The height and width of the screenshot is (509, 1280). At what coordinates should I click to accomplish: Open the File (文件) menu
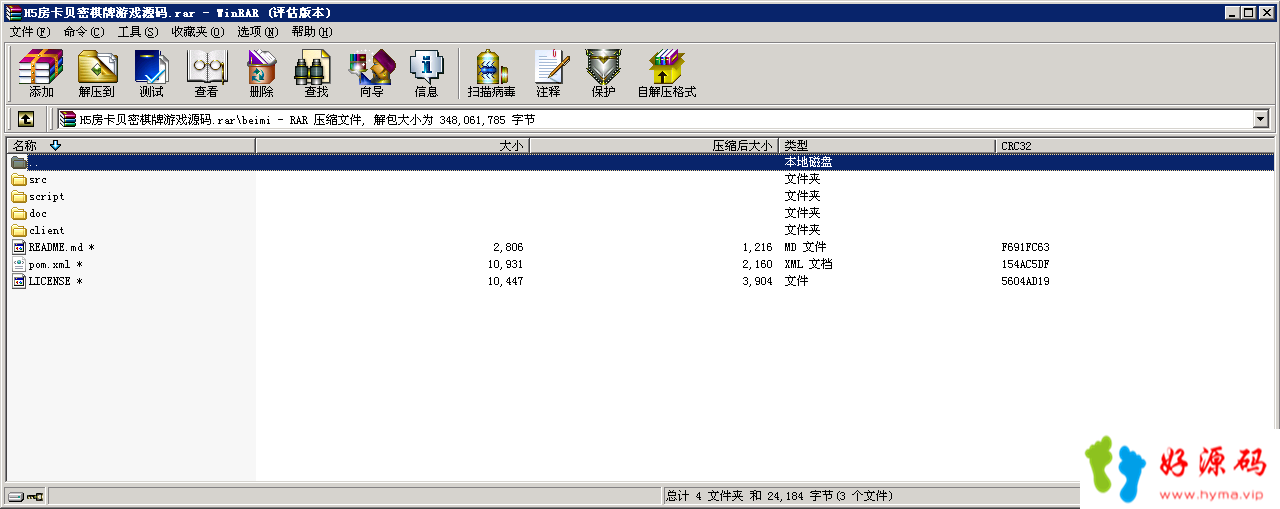pyautogui.click(x=30, y=32)
